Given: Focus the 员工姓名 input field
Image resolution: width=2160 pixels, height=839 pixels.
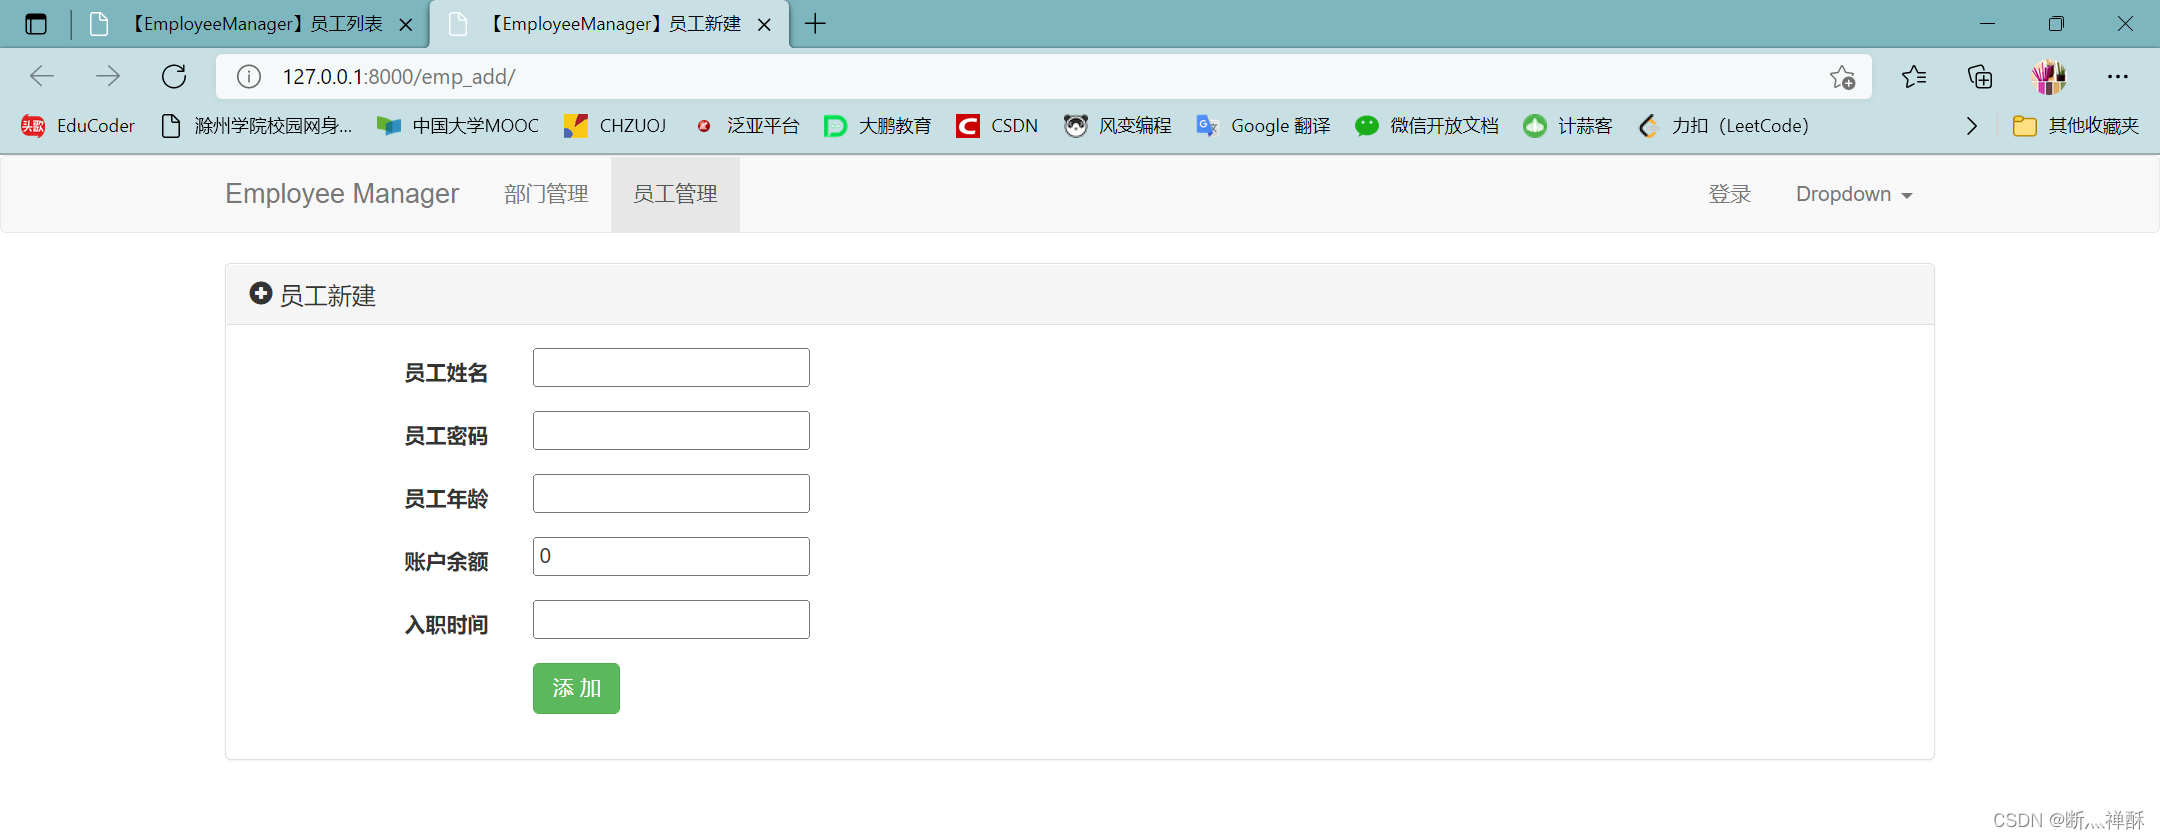Looking at the screenshot, I should (x=671, y=368).
